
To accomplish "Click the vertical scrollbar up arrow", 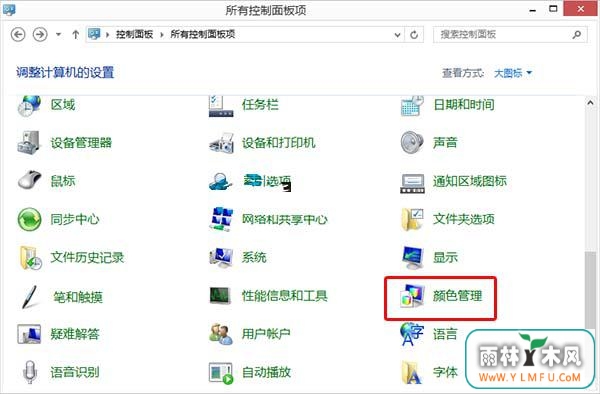I will tap(590, 103).
